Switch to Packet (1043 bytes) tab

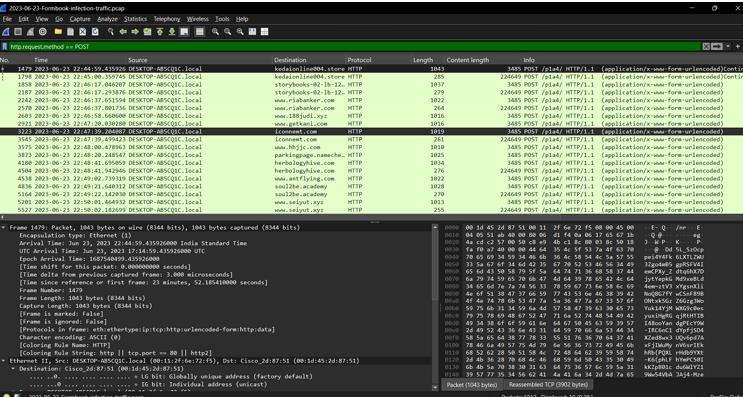point(471,385)
